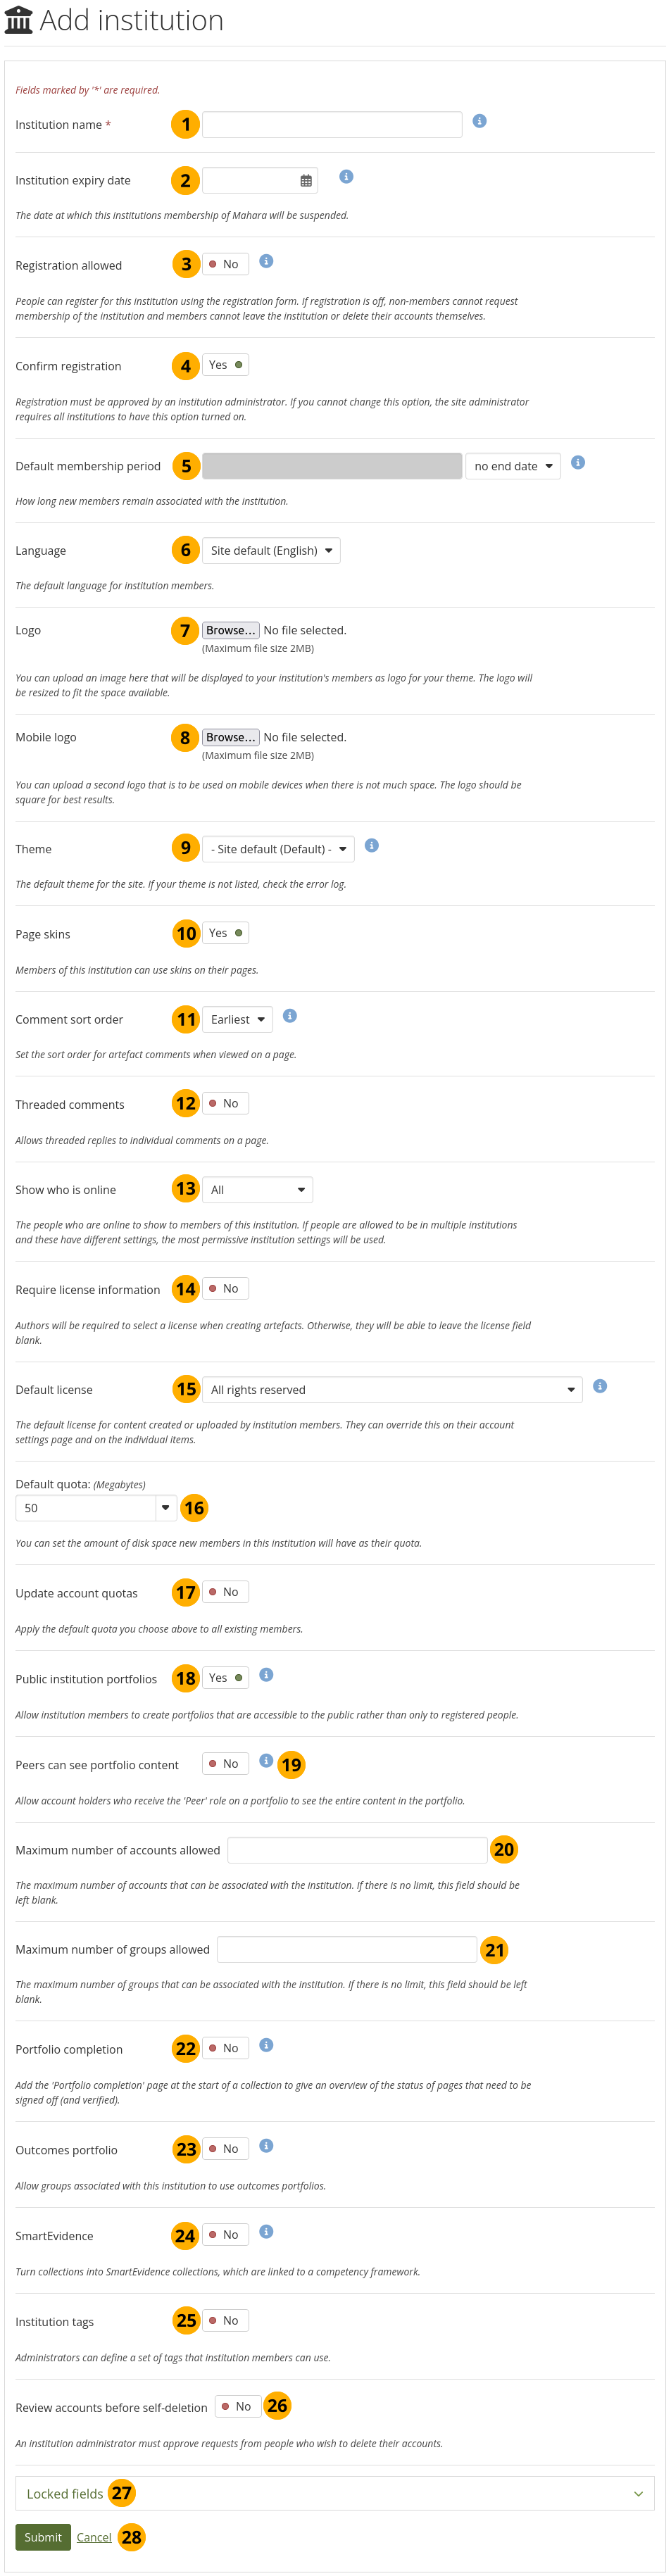Enable the Registration allowed toggle
671x2576 pixels.
tap(225, 264)
